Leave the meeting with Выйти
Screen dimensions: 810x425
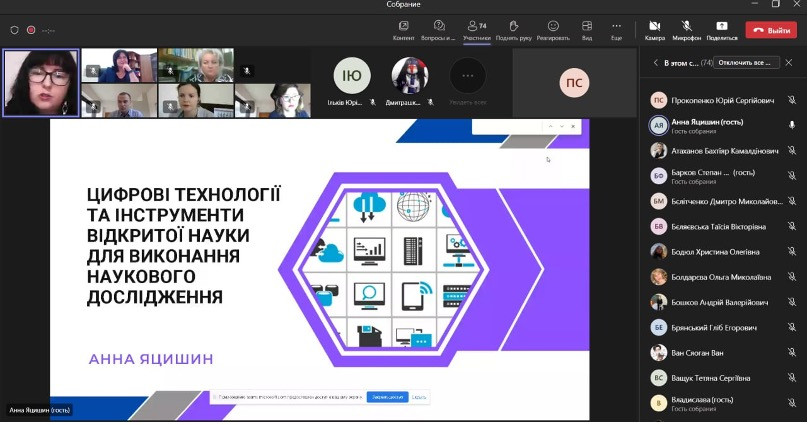tap(771, 30)
